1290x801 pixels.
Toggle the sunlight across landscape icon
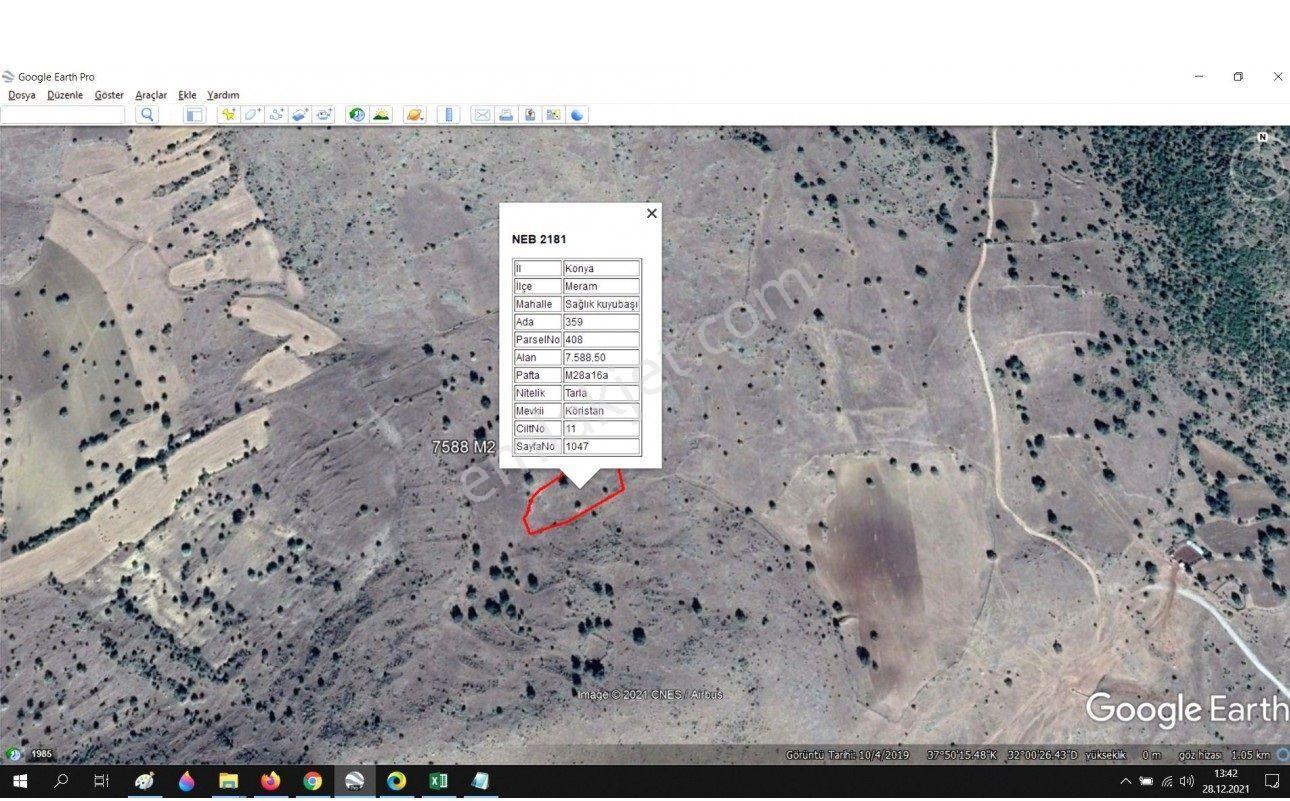tap(381, 115)
